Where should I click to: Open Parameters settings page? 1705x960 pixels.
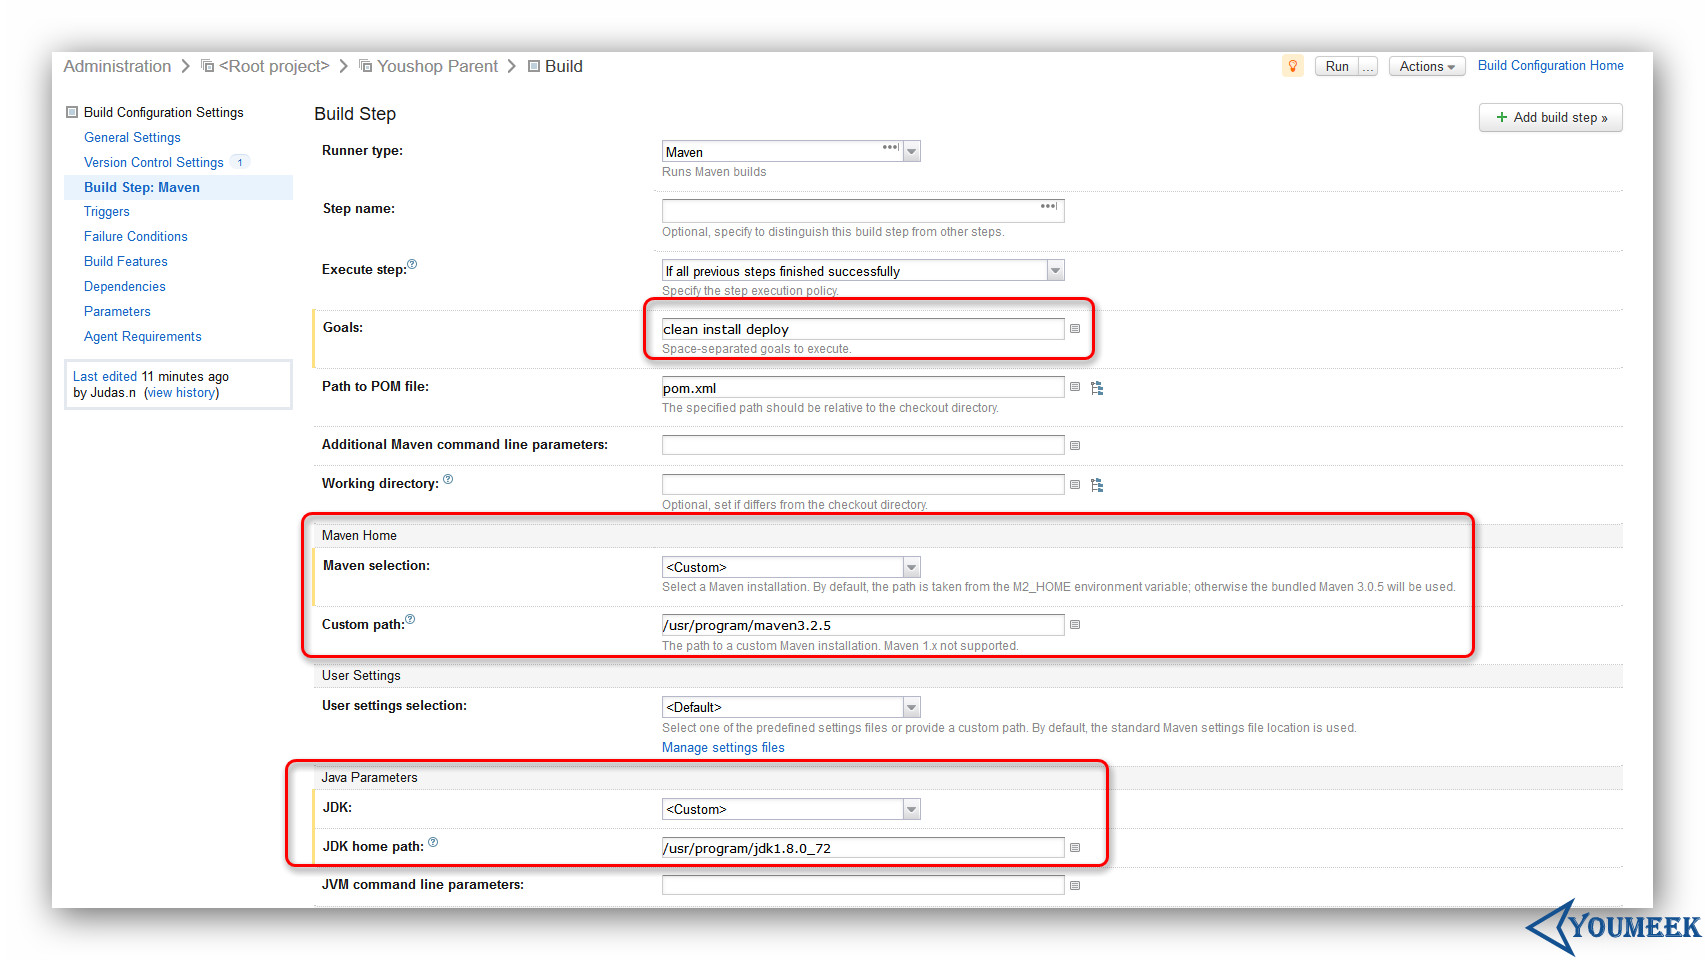[117, 311]
